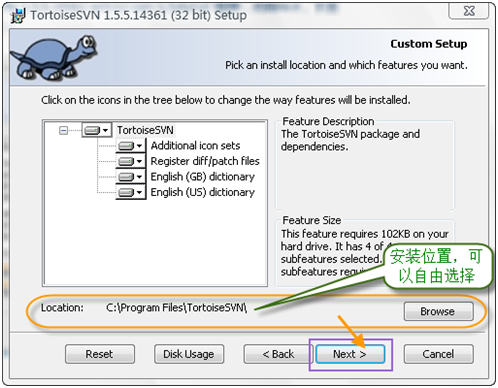This screenshot has height=388, width=498.
Task: Cancel the TortoiseSVN setup
Action: tap(438, 354)
